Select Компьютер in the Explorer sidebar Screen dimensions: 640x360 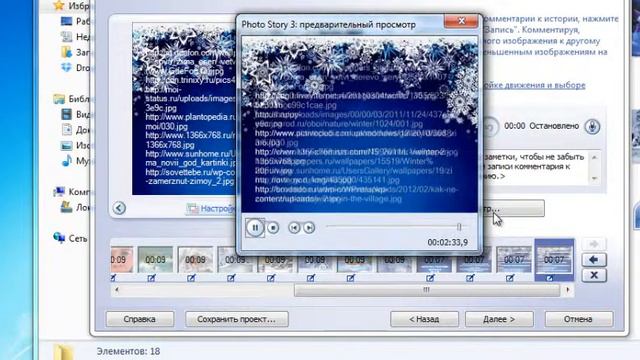(x=72, y=191)
